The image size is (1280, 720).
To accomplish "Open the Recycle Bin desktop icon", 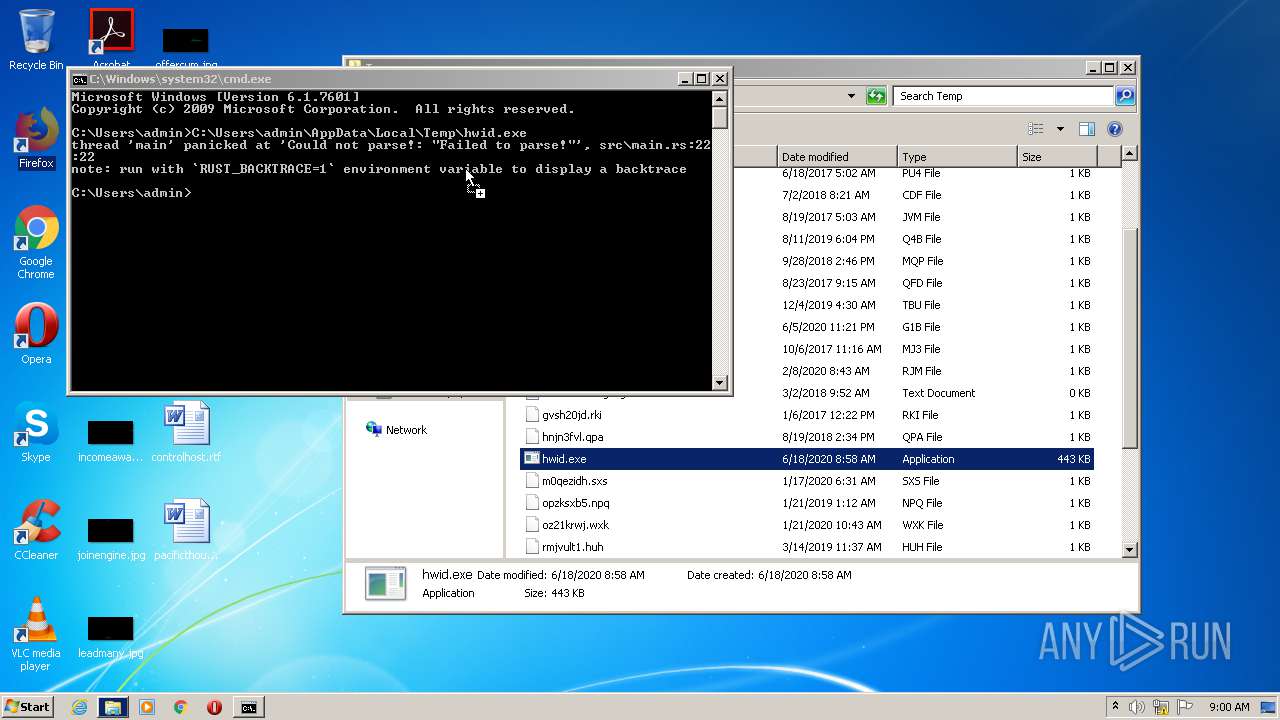I will [36, 39].
